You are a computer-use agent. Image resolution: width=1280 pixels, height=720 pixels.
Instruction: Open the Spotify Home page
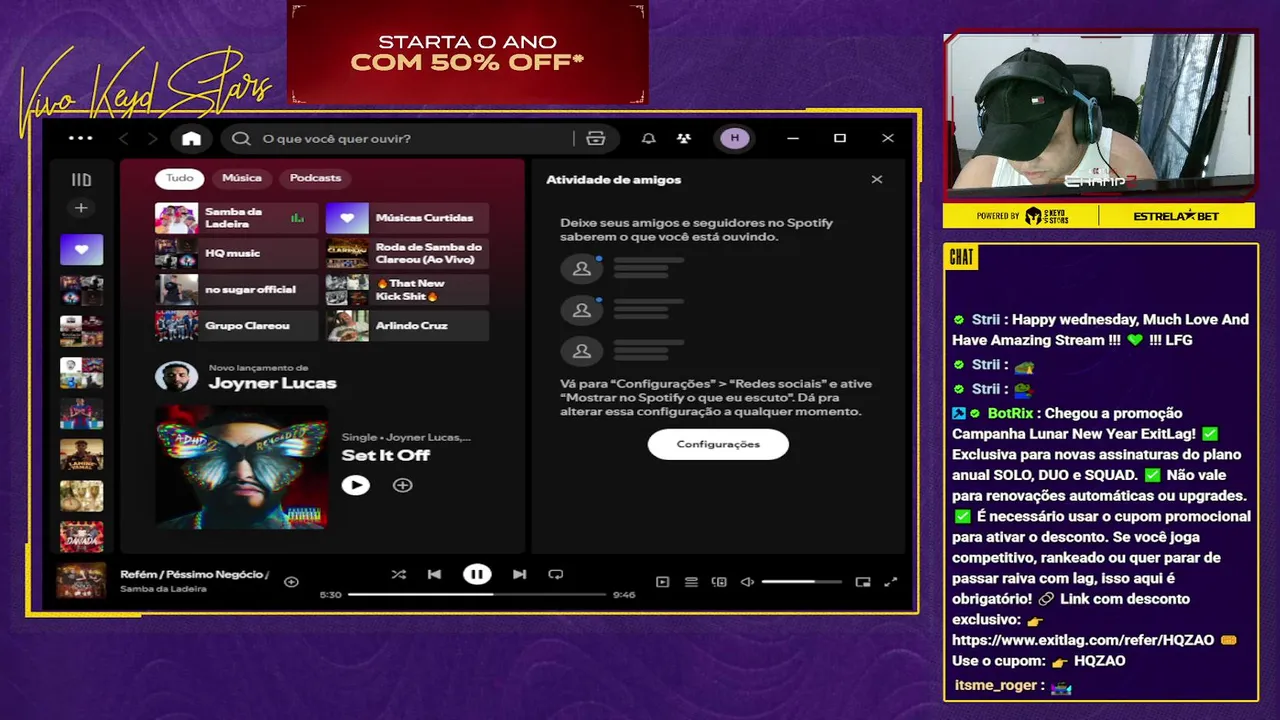point(191,138)
